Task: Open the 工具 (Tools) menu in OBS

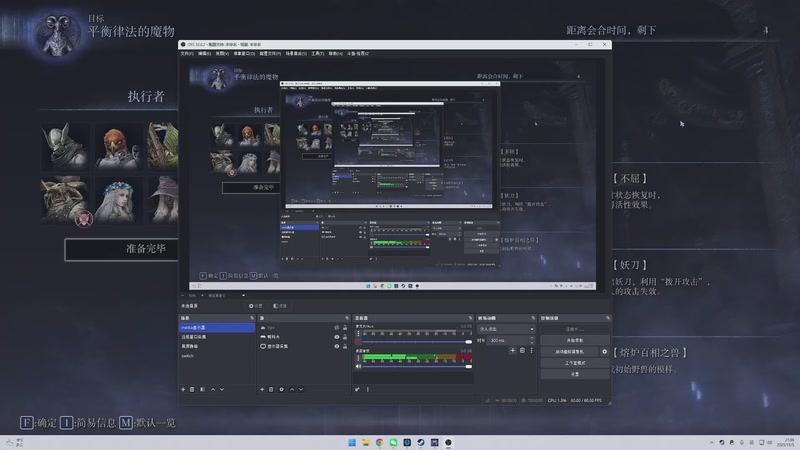Action: pos(318,54)
